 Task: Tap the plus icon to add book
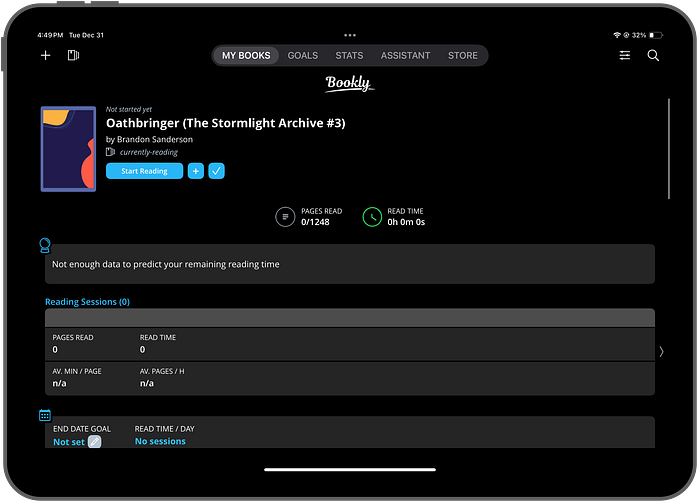[x=46, y=55]
